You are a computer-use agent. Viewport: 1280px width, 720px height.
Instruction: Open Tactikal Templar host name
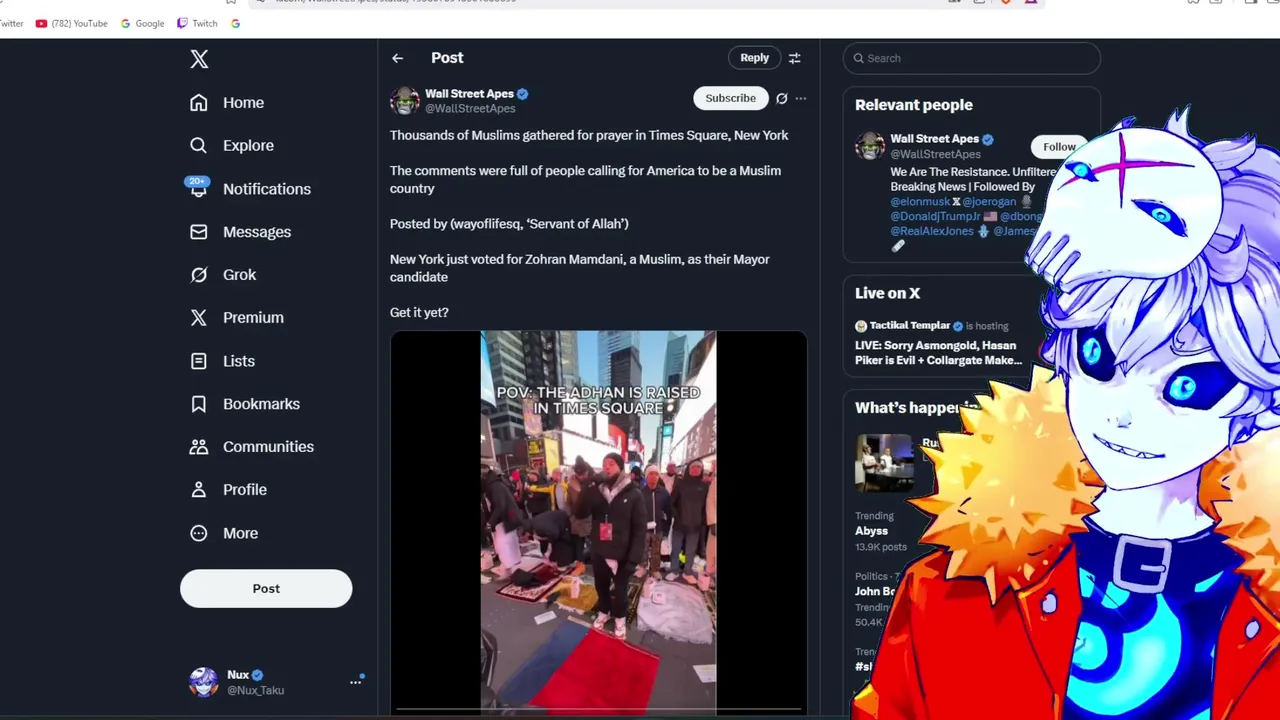[x=909, y=326]
